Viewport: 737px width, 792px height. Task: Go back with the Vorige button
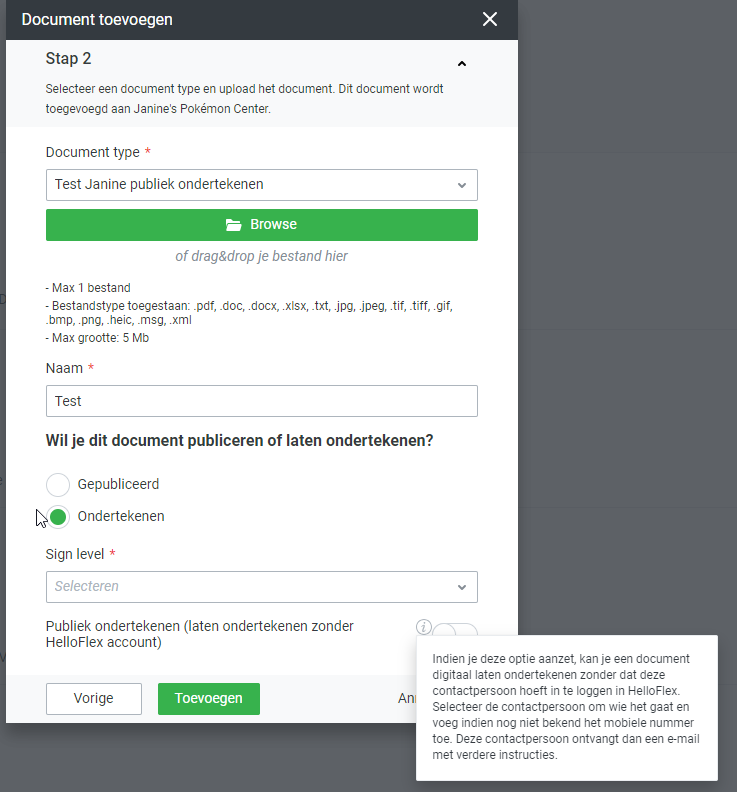click(x=93, y=699)
